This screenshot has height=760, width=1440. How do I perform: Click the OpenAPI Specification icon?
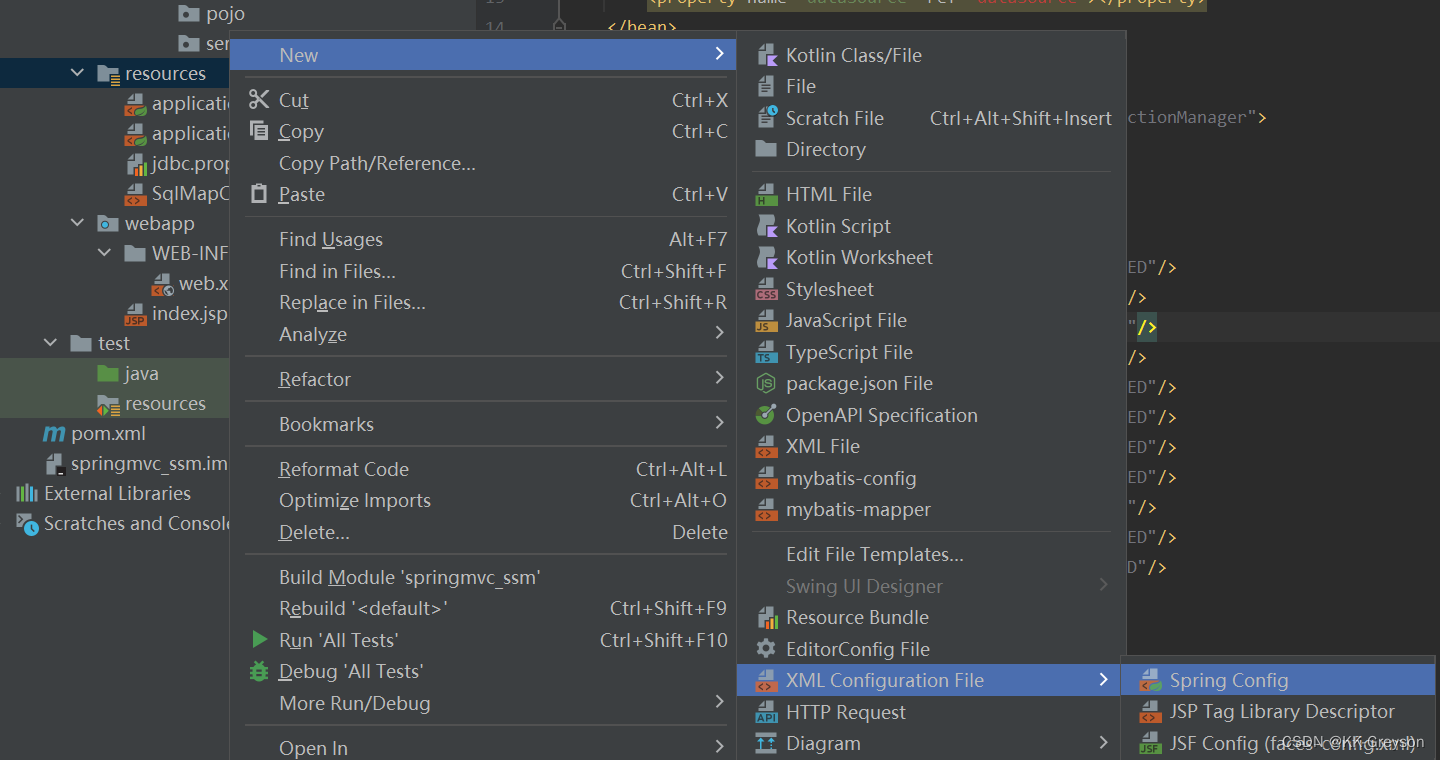point(766,415)
